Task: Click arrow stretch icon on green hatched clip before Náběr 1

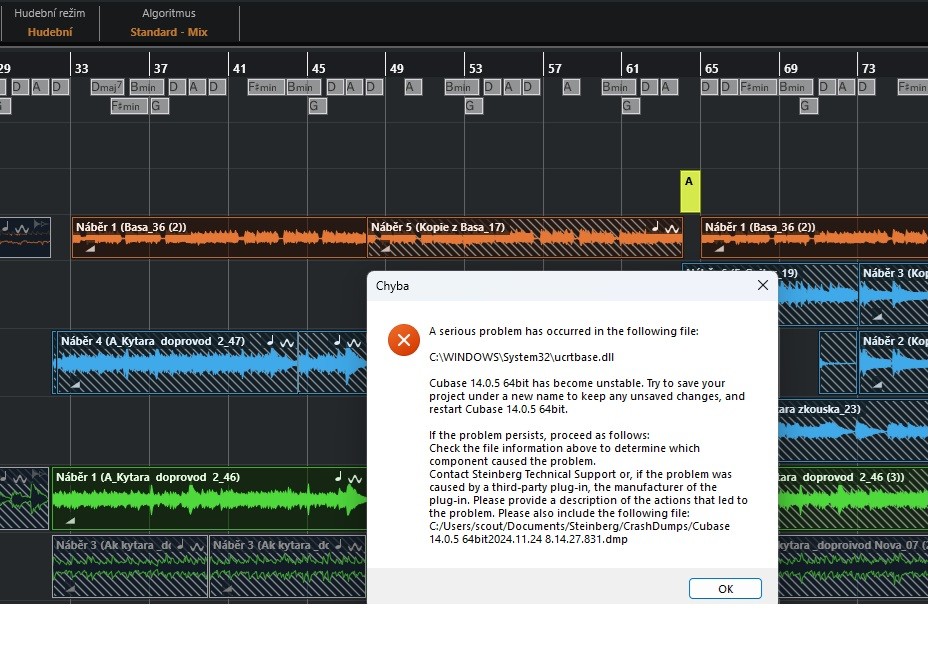Action: (40, 476)
